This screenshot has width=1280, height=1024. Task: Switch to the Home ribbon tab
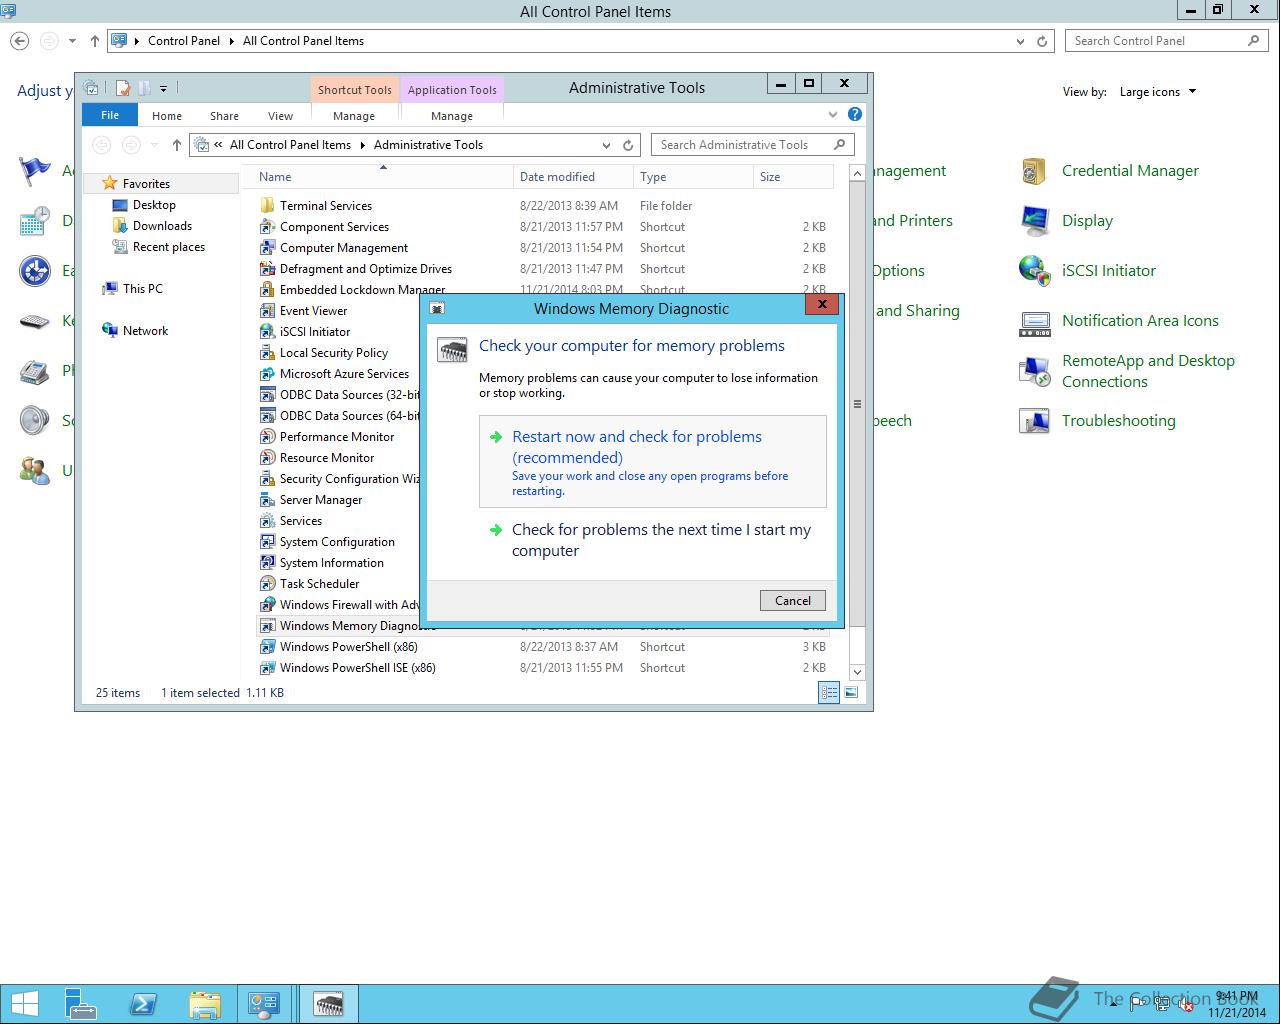coord(167,116)
